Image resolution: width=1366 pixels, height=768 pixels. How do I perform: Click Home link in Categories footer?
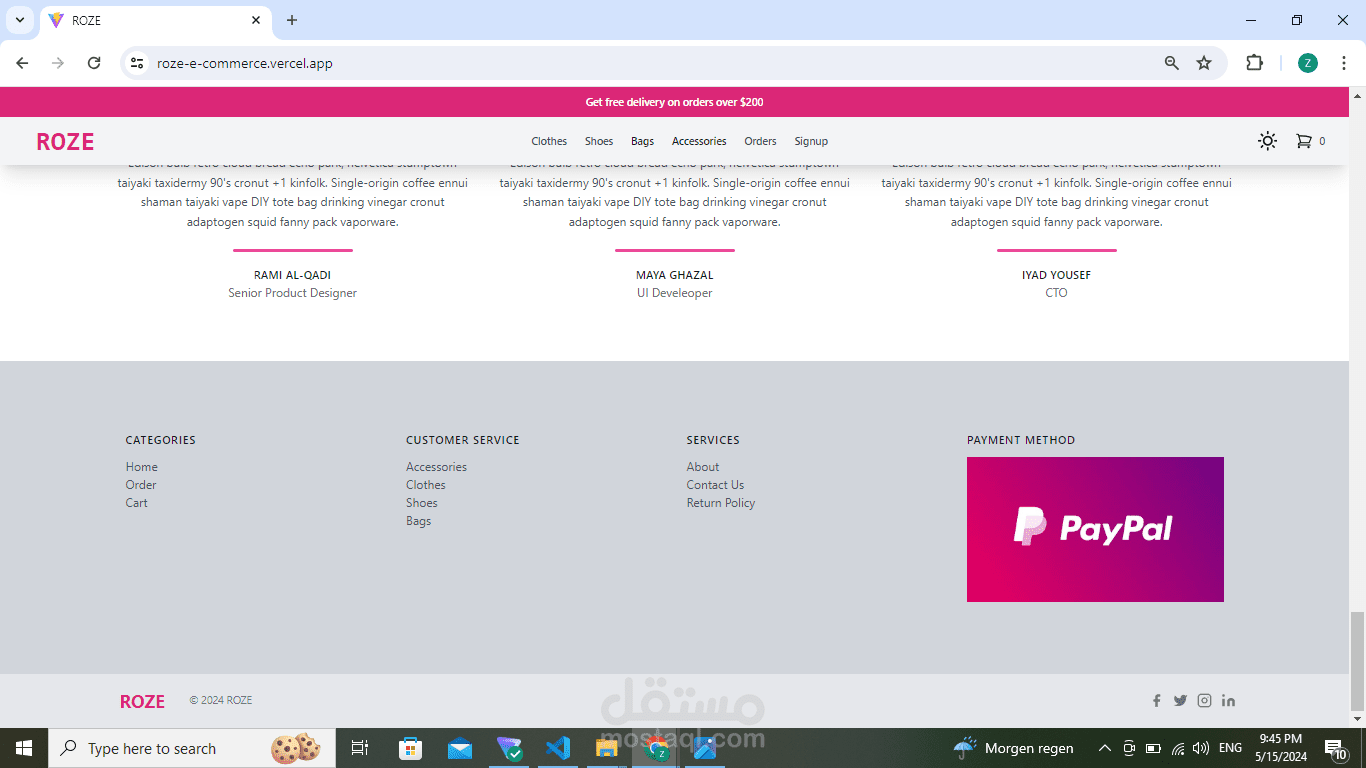tap(142, 467)
